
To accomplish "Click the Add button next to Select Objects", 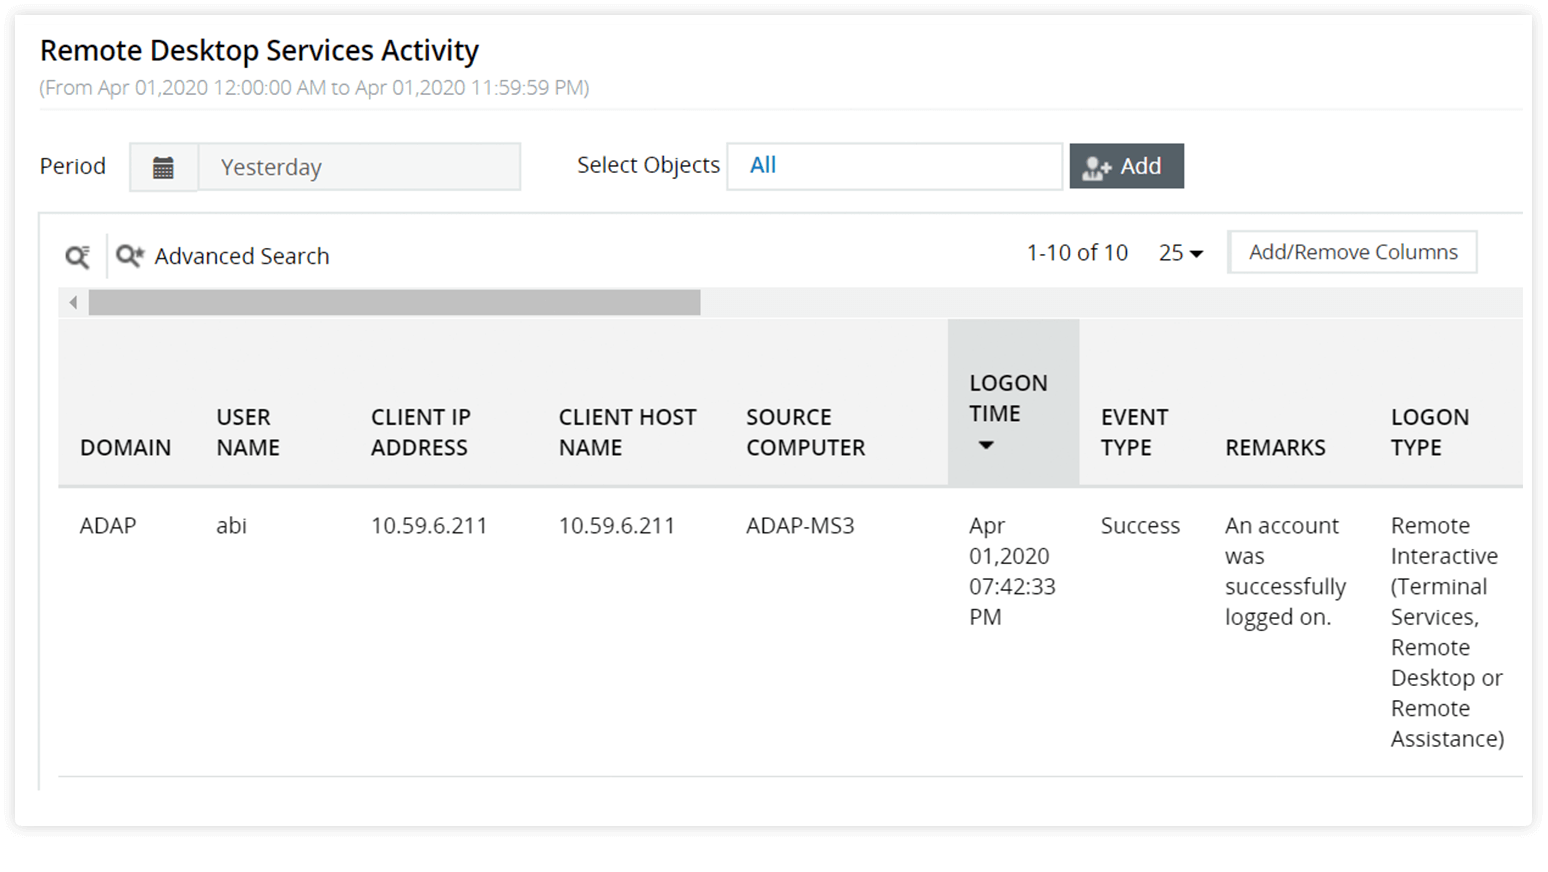I will (1127, 165).
